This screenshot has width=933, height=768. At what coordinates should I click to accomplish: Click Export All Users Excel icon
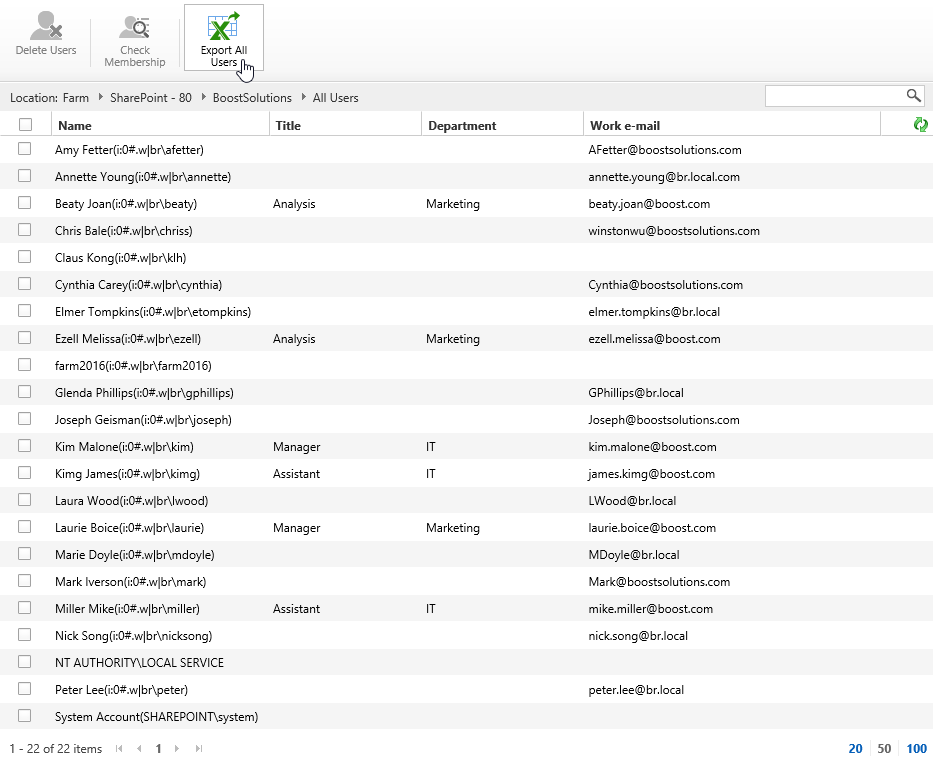223,27
